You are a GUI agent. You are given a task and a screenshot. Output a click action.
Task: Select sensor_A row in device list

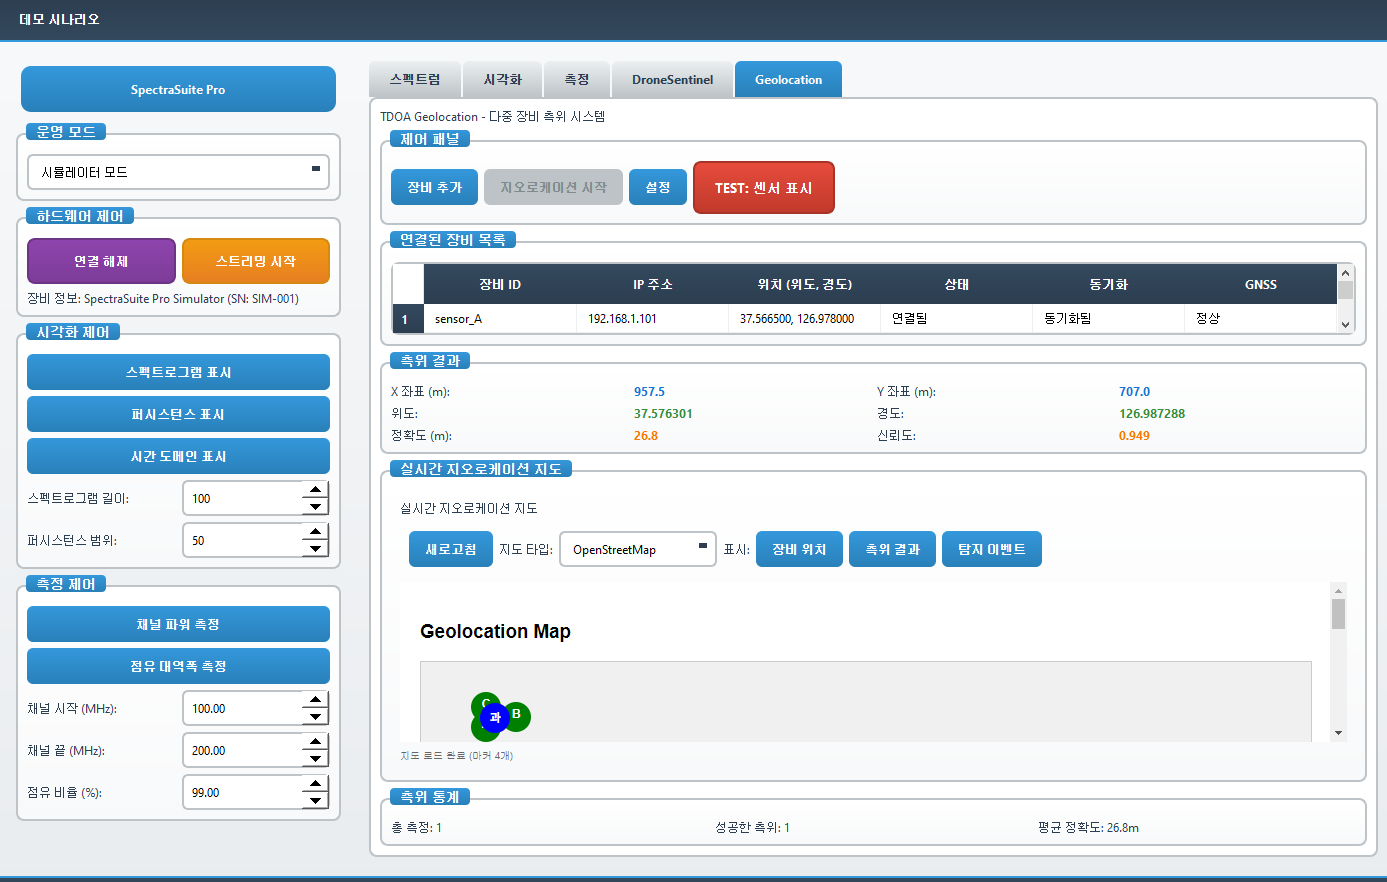(500, 319)
